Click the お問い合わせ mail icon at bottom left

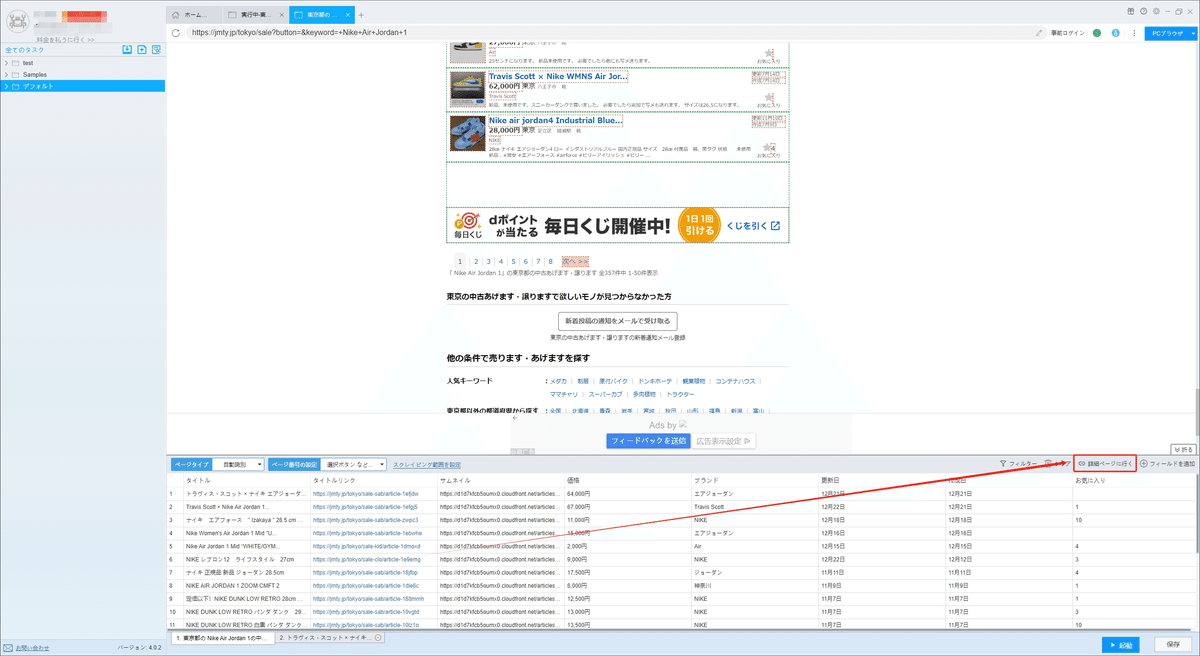(x=8, y=648)
